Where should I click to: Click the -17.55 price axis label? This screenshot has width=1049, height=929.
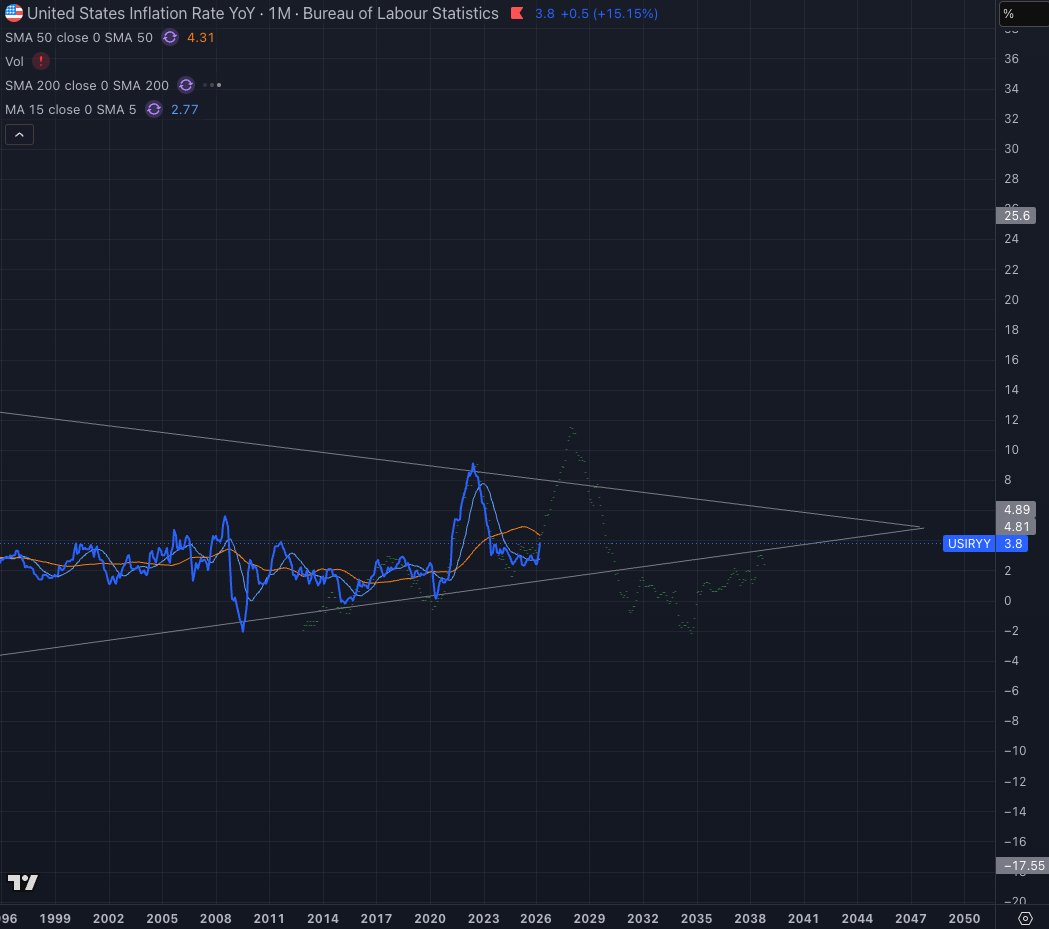click(1023, 865)
